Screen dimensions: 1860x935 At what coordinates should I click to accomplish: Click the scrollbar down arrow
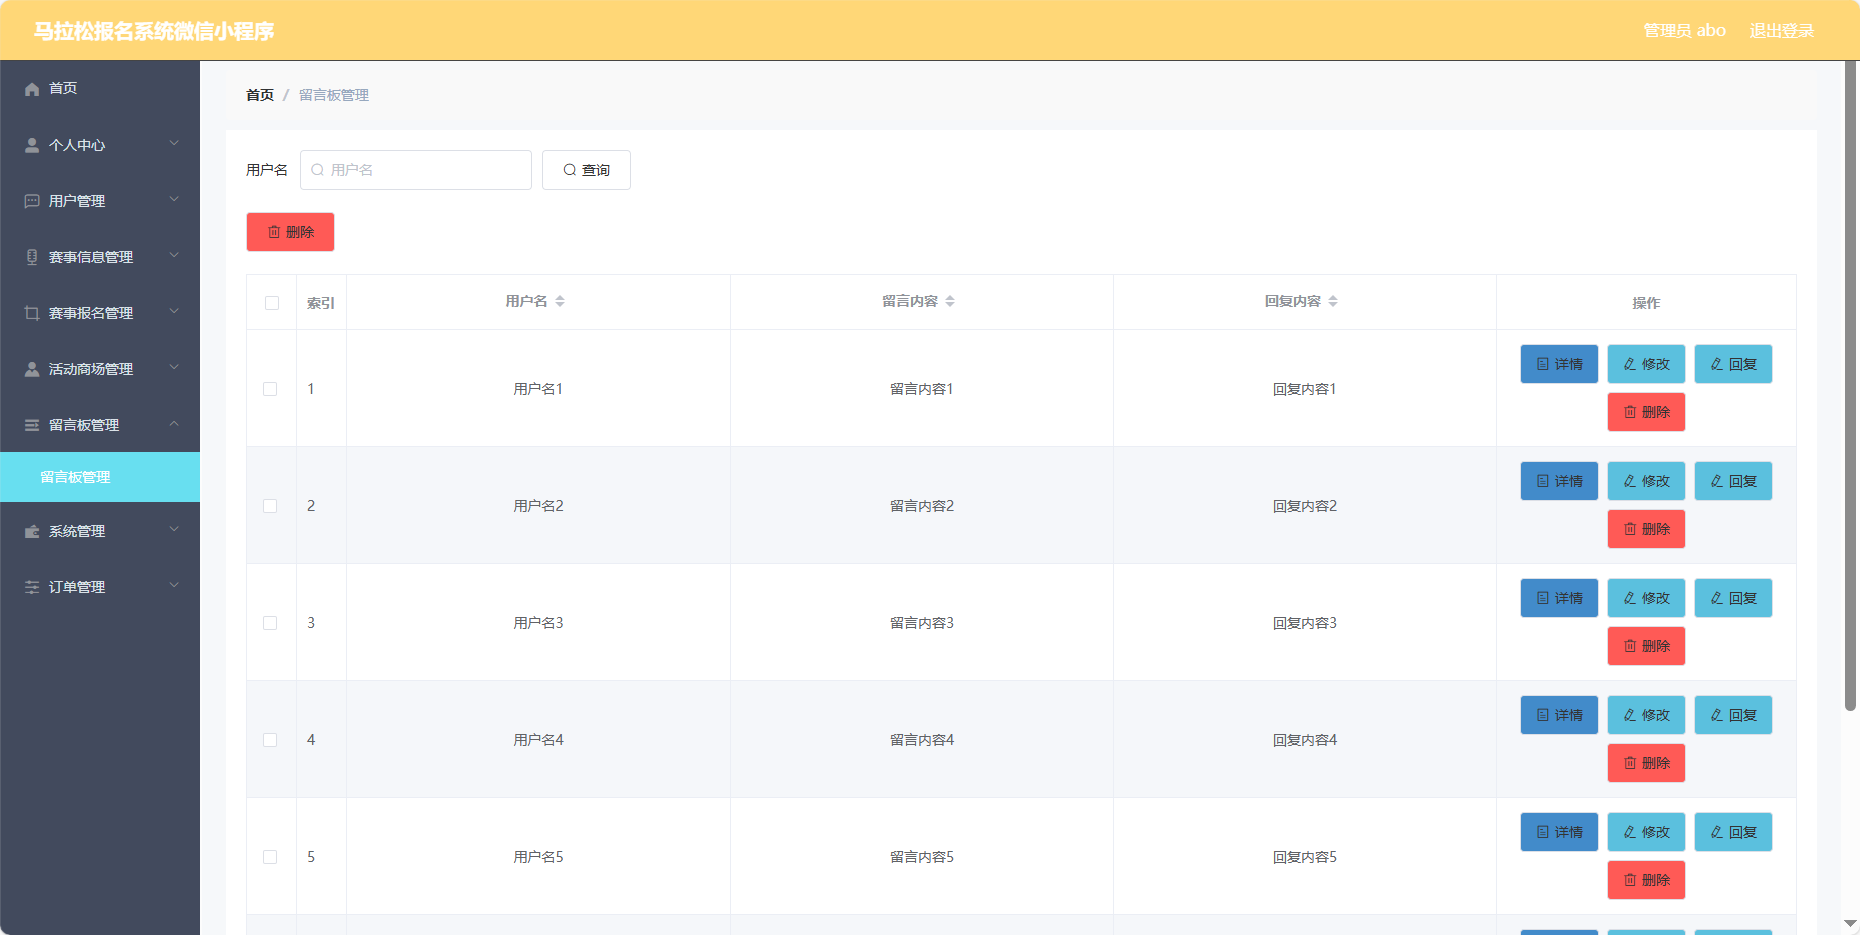(1851, 924)
